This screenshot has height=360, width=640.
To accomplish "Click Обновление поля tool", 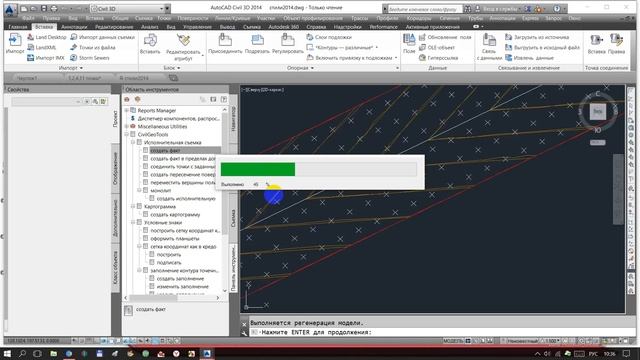I will [x=445, y=37].
